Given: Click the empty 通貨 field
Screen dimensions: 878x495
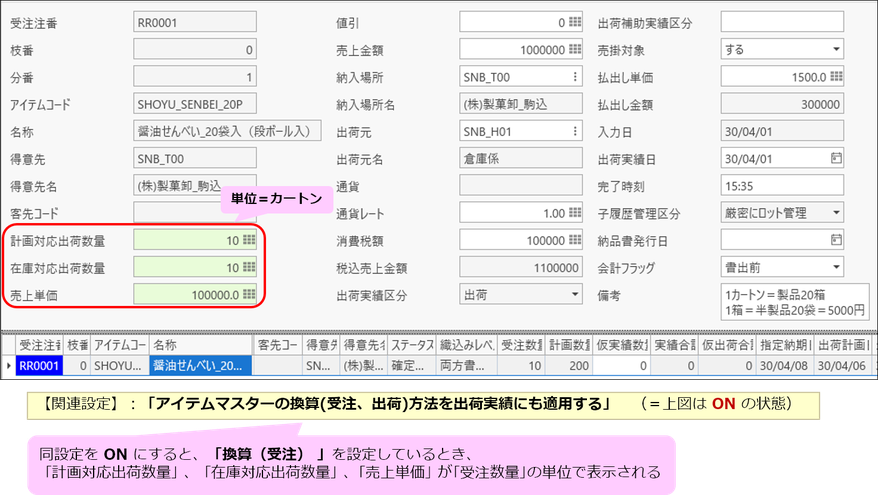Looking at the screenshot, I should point(521,186).
